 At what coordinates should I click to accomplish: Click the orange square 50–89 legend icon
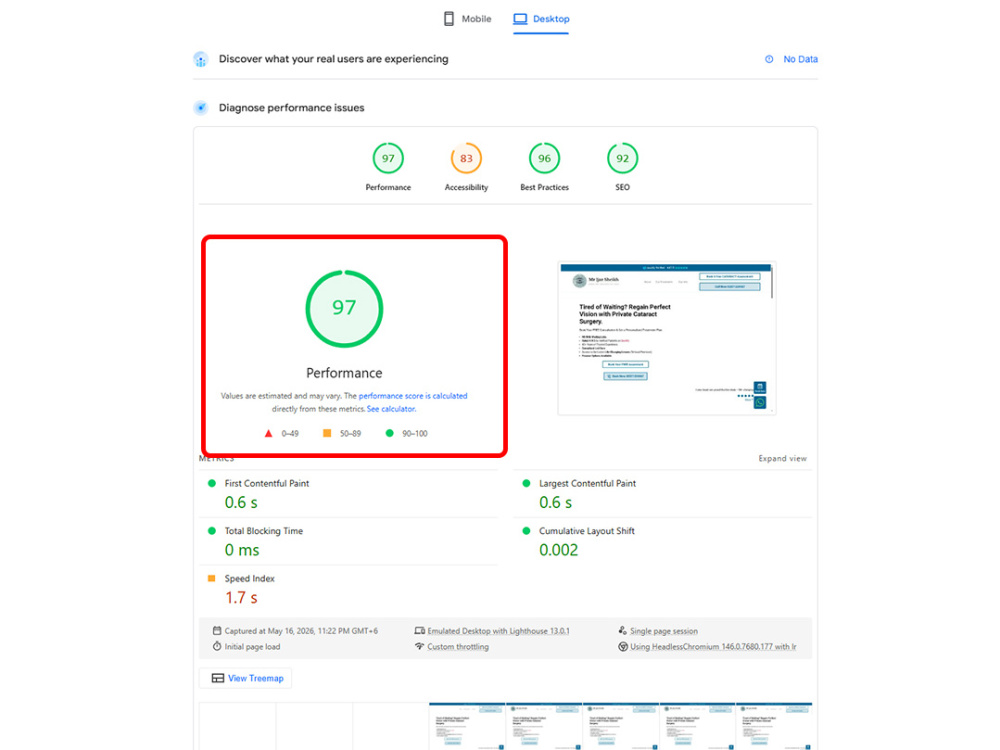coord(327,434)
